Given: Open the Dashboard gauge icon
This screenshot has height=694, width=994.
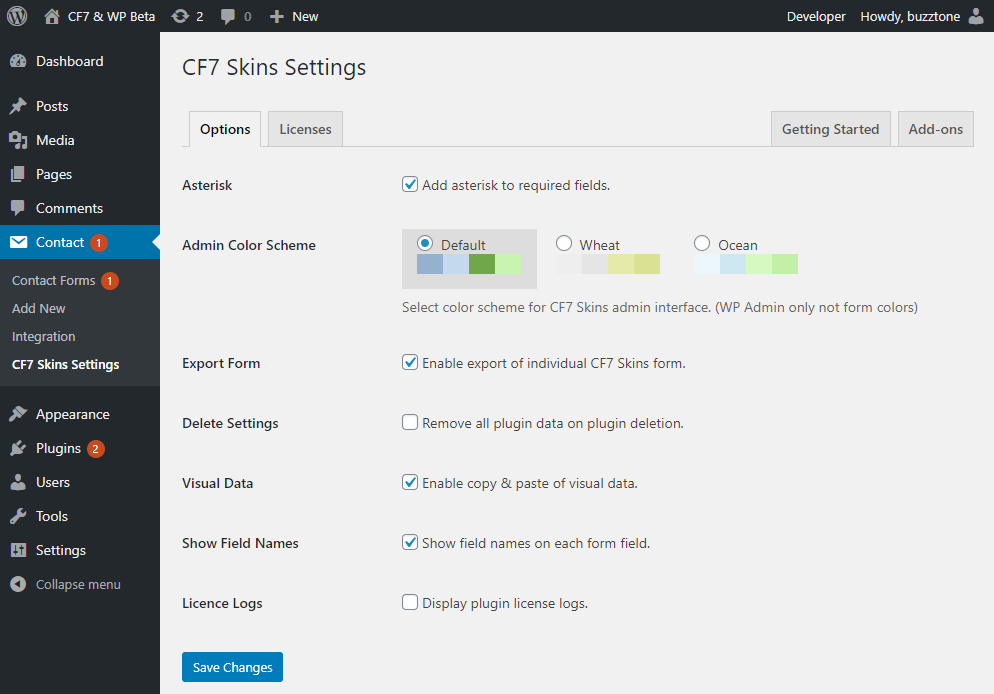Looking at the screenshot, I should [18, 61].
